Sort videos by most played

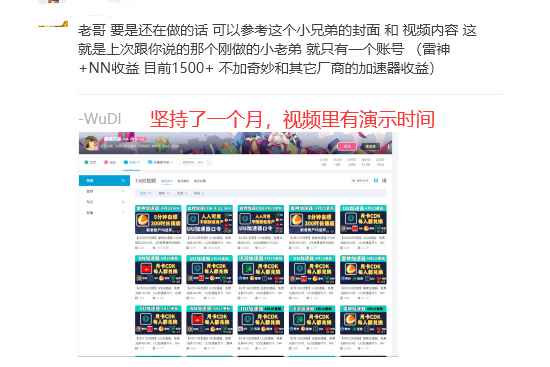coord(183,181)
